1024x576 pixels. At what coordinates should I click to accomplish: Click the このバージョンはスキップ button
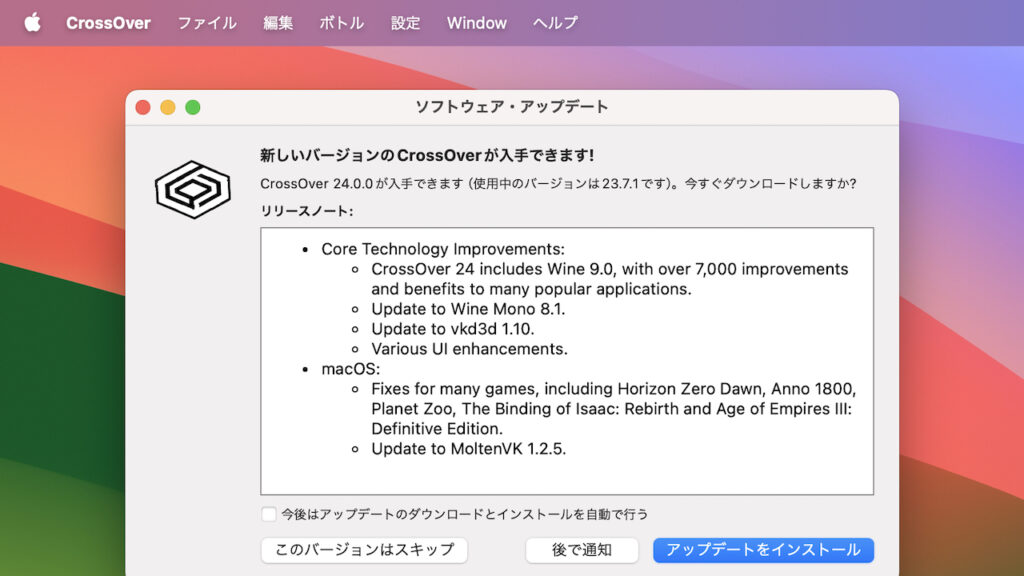(364, 549)
